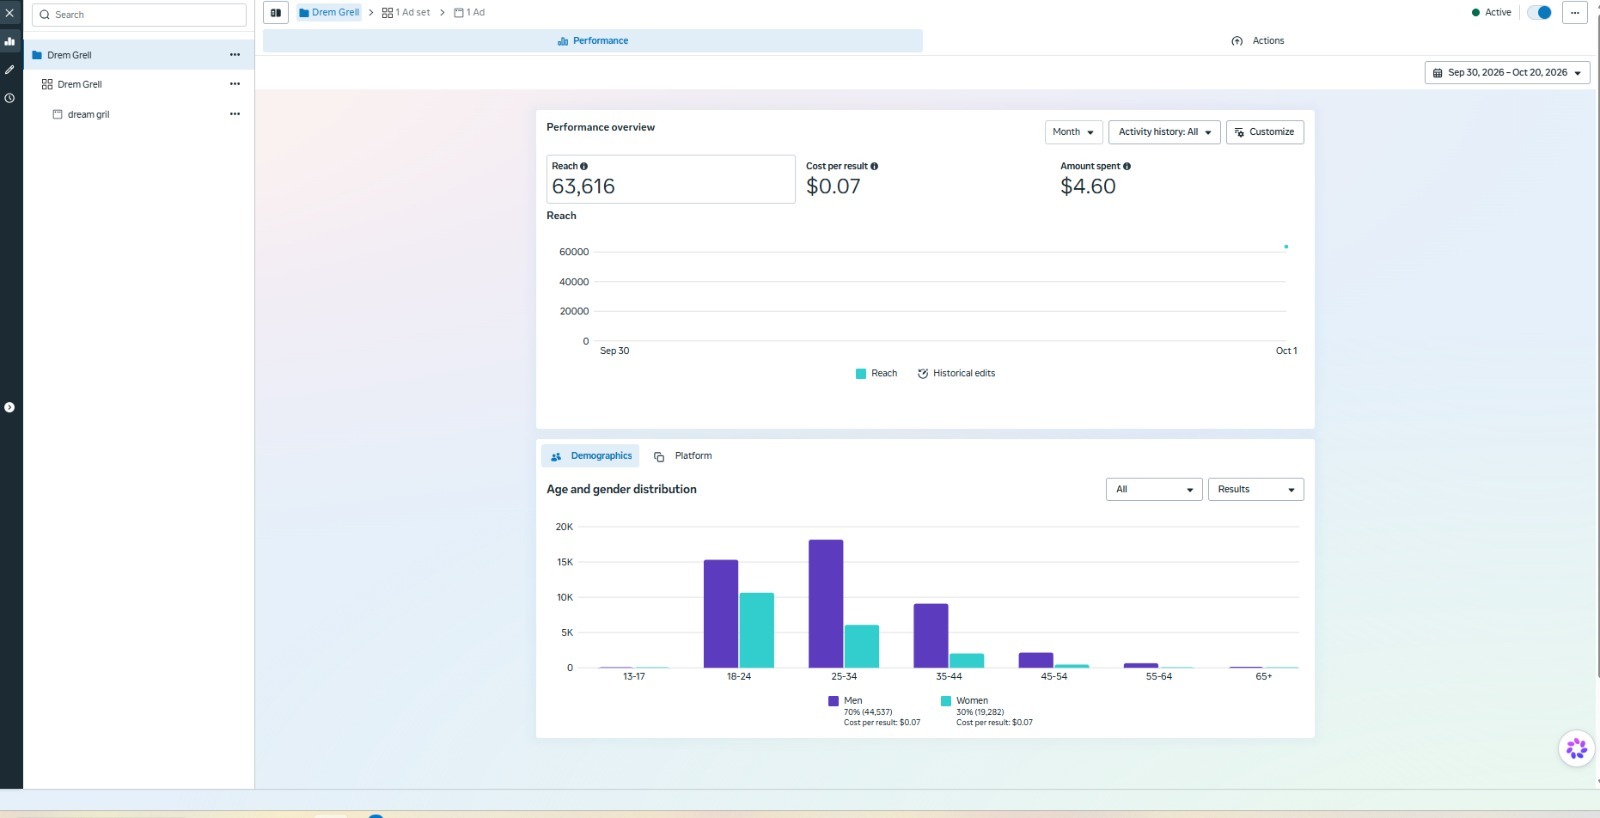Toggle the Active status switch
This screenshot has width=1600, height=818.
coord(1539,13)
